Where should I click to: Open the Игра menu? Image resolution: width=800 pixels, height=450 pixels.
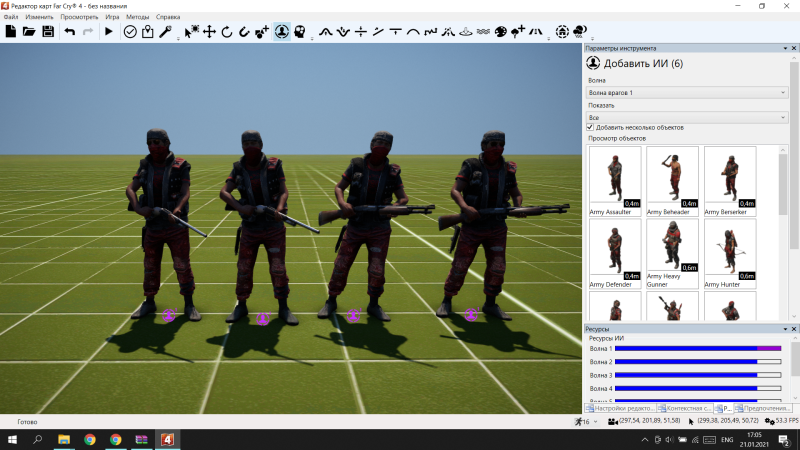point(112,17)
